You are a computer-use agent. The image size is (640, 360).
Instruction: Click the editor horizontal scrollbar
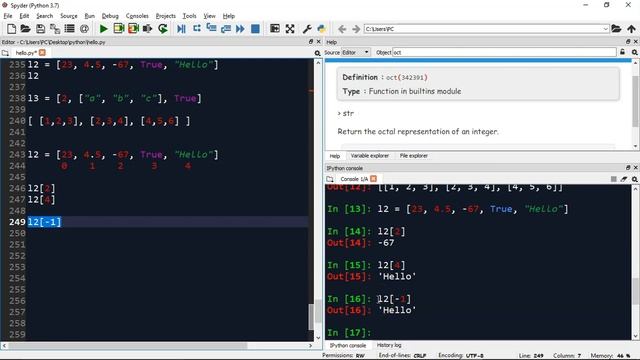(x=127, y=345)
